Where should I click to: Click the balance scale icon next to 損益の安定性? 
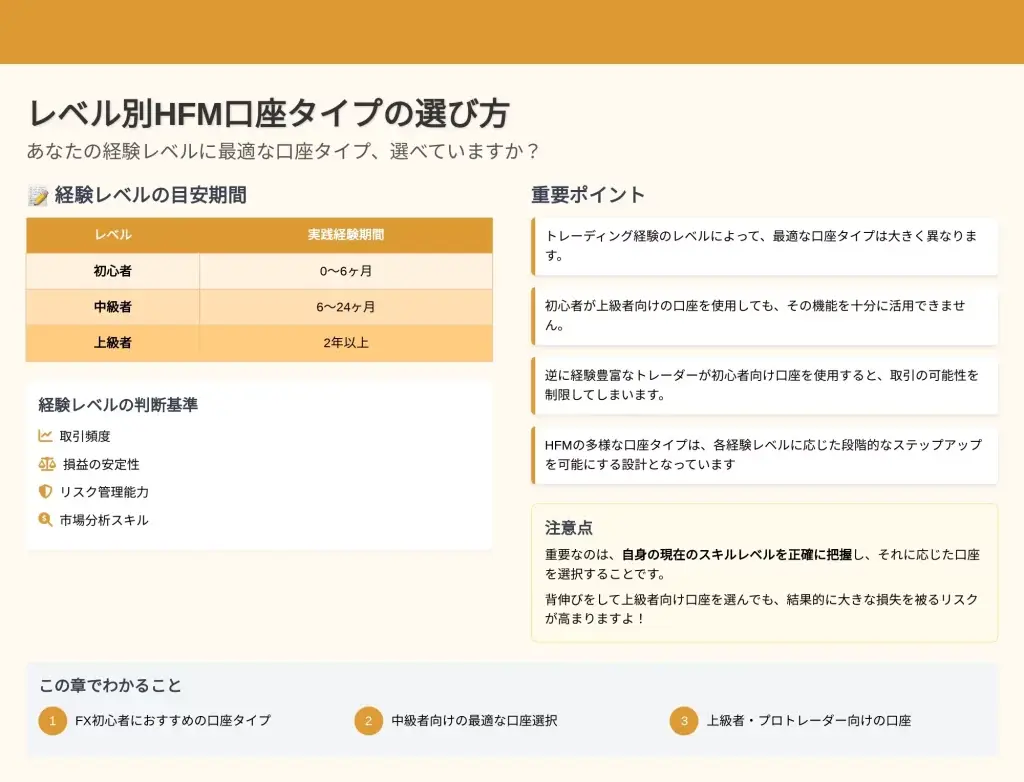click(47, 464)
